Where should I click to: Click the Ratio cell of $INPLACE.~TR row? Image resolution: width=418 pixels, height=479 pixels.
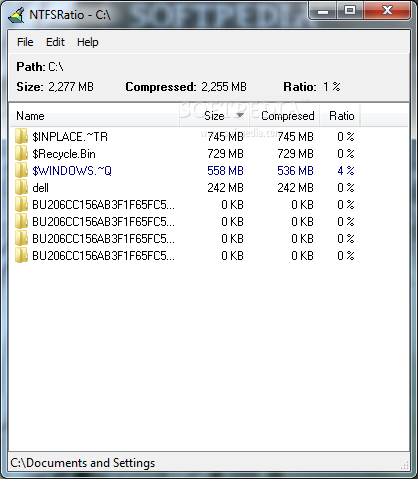[x=346, y=137]
